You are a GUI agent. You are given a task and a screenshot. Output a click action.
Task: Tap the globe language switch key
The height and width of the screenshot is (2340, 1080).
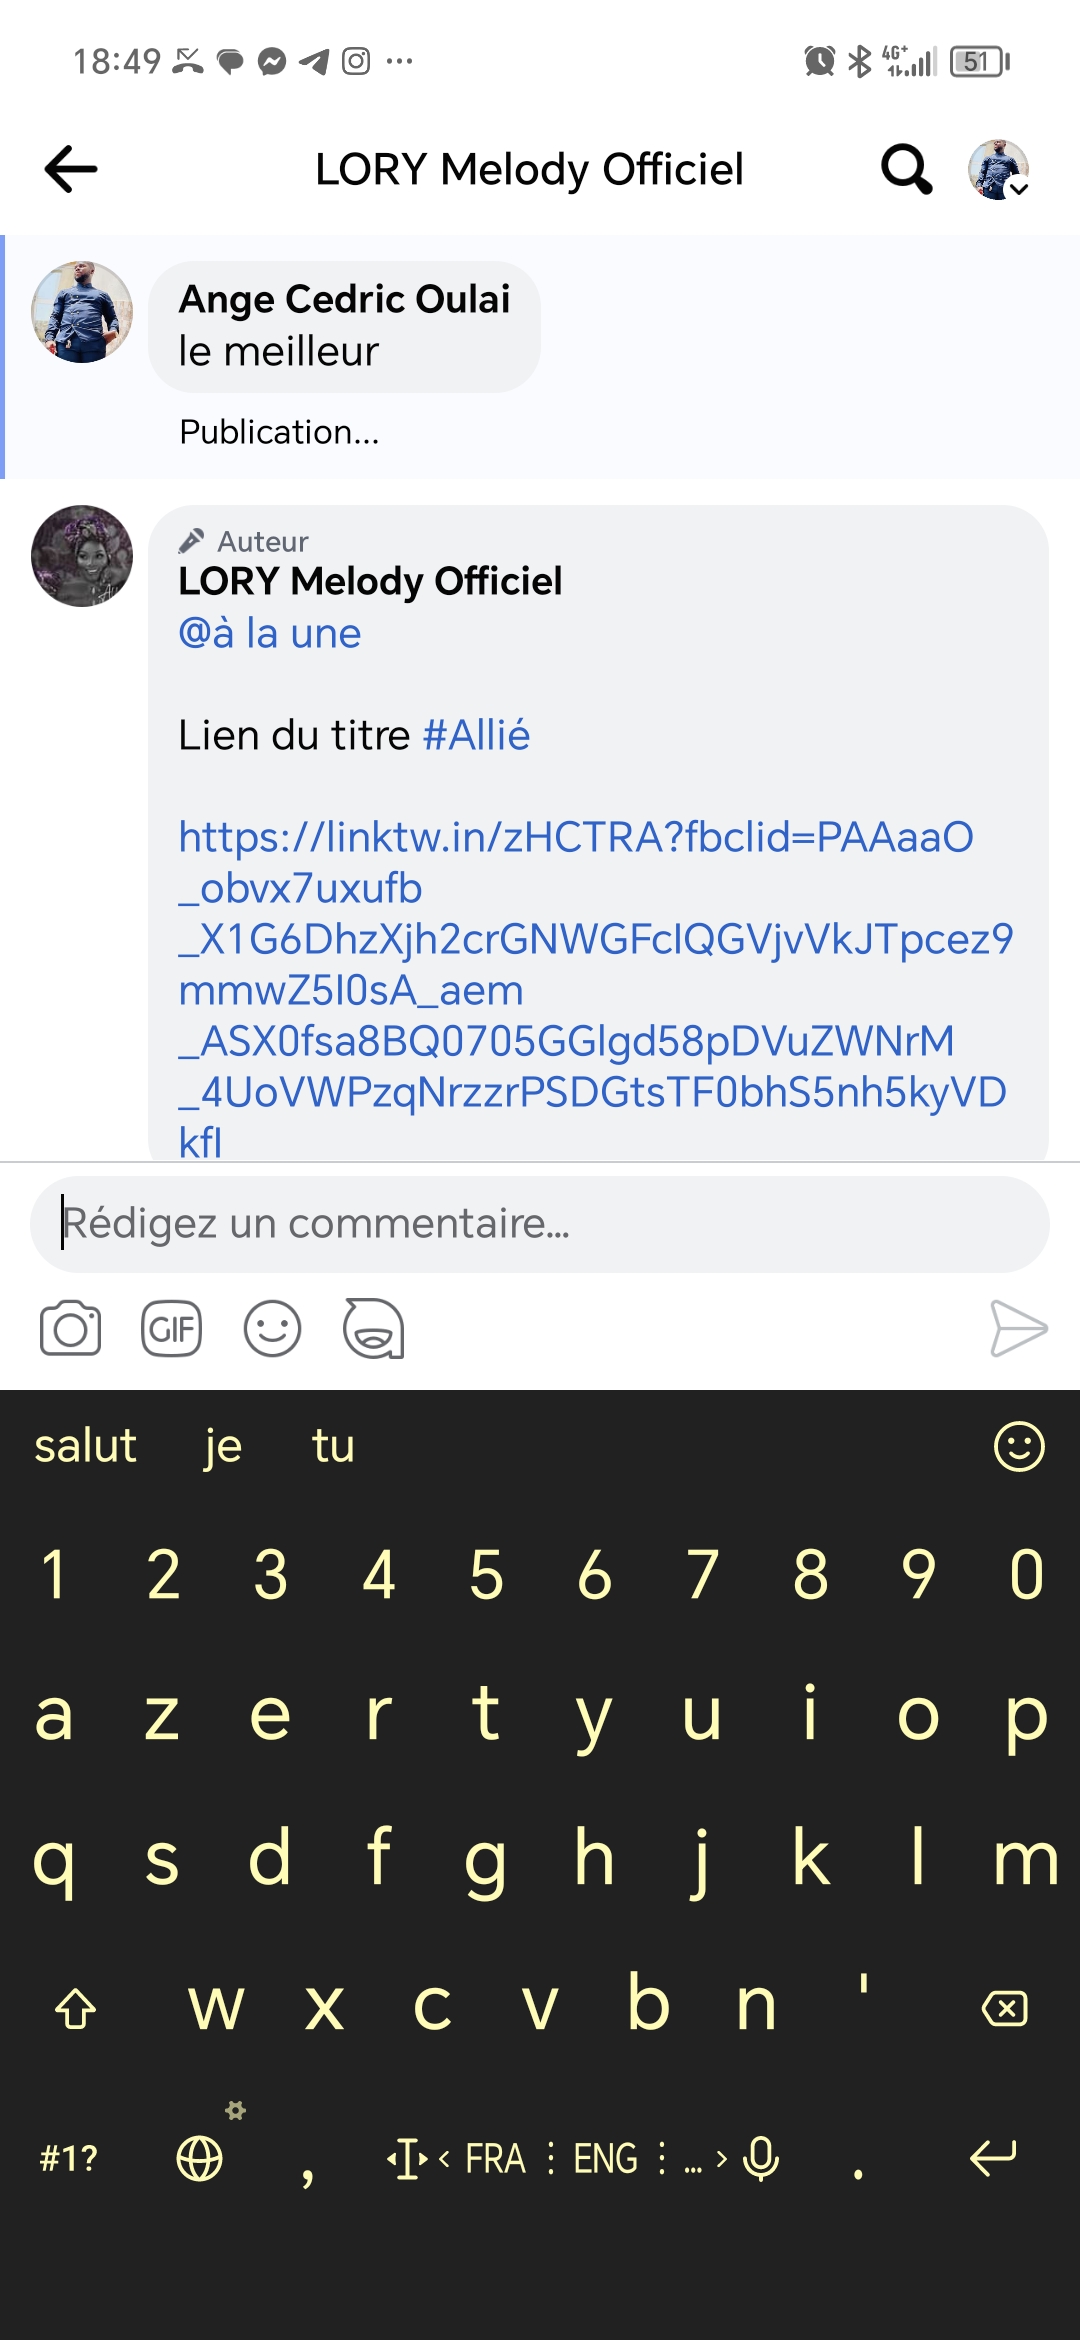point(200,2158)
